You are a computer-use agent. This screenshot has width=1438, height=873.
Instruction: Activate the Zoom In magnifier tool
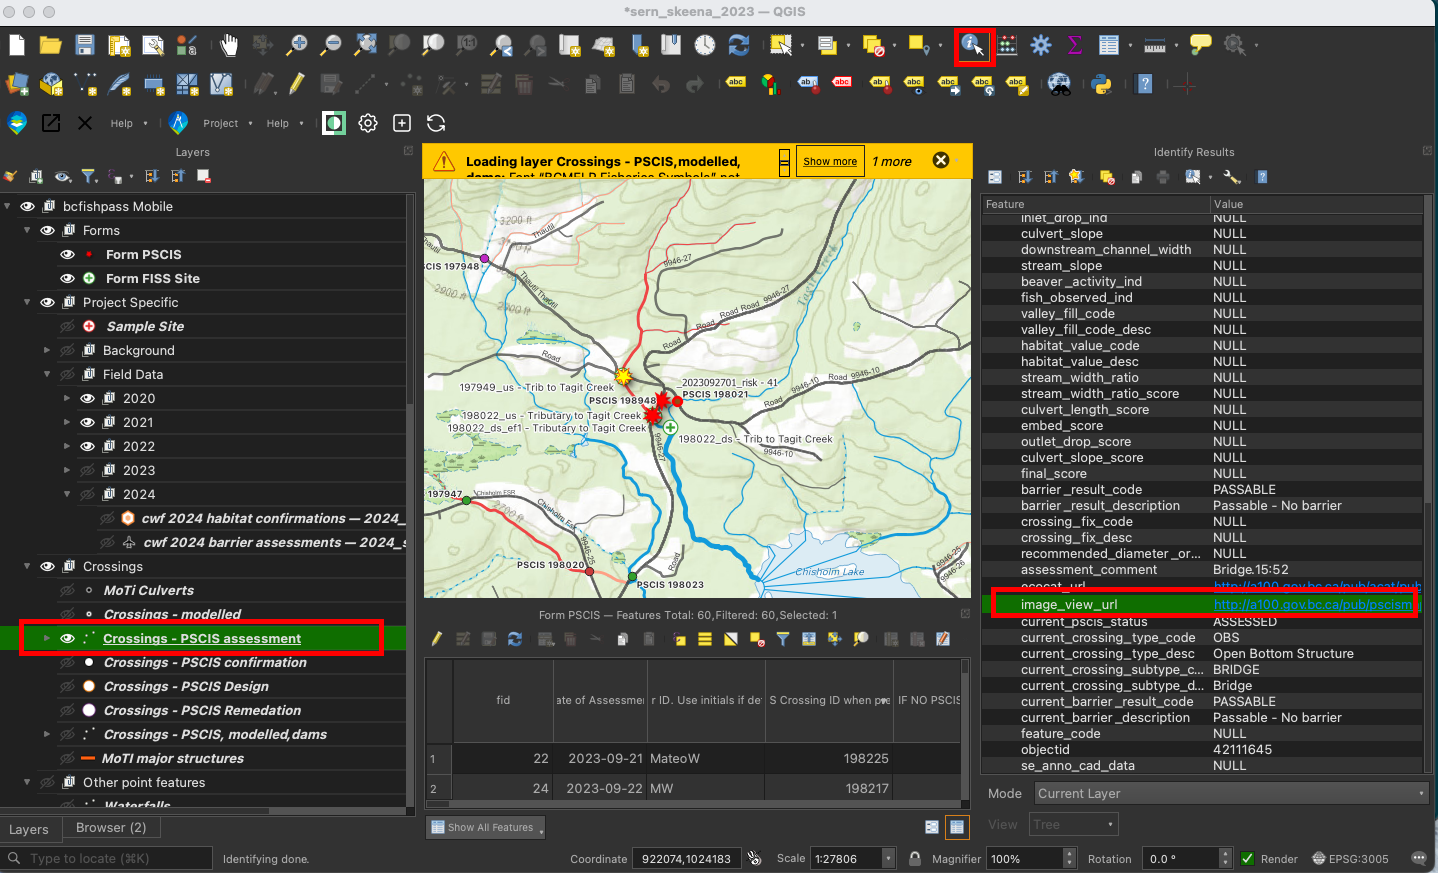coord(297,45)
